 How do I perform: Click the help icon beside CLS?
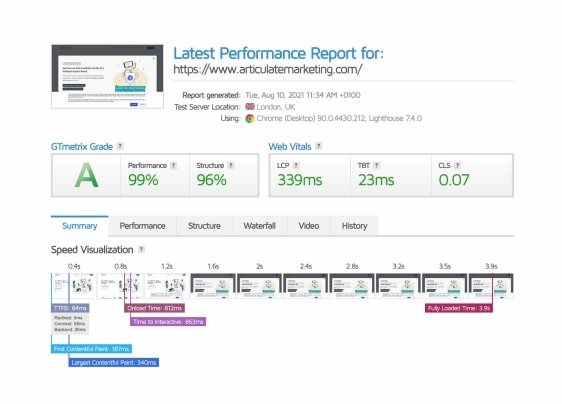457,165
